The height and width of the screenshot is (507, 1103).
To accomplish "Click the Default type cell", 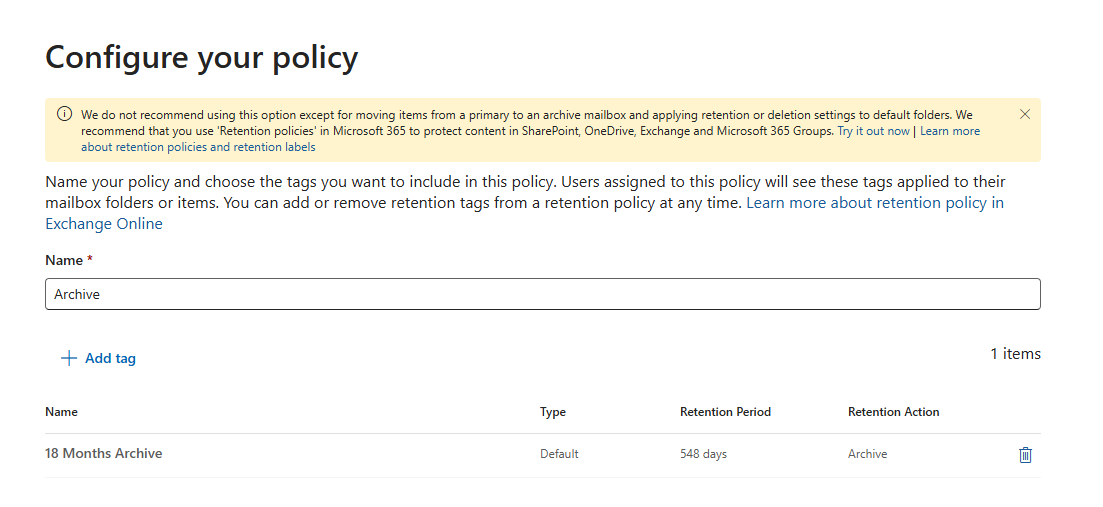I will click(x=559, y=454).
